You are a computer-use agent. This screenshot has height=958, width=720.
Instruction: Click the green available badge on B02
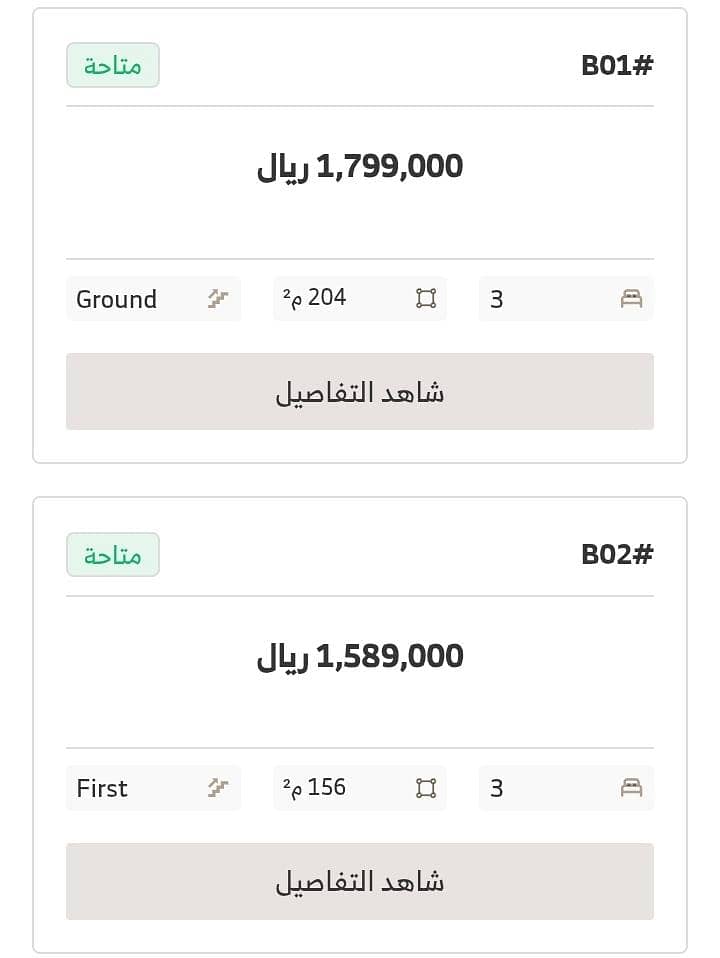click(x=113, y=555)
